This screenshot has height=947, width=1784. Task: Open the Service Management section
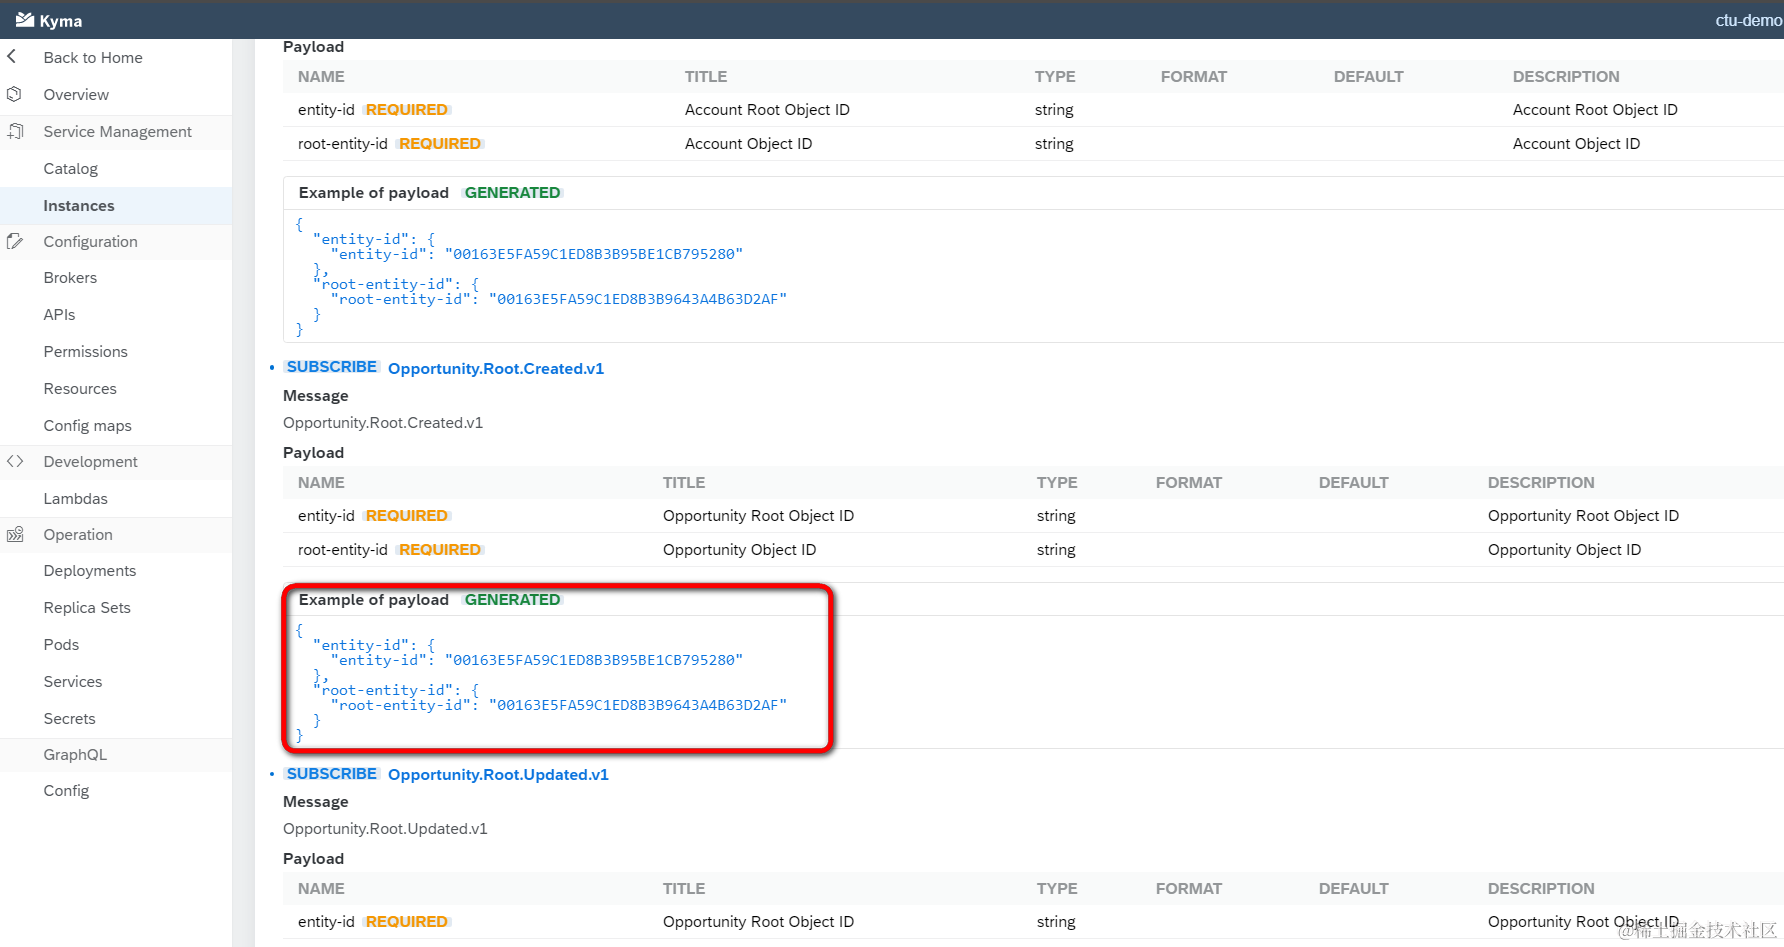click(118, 132)
